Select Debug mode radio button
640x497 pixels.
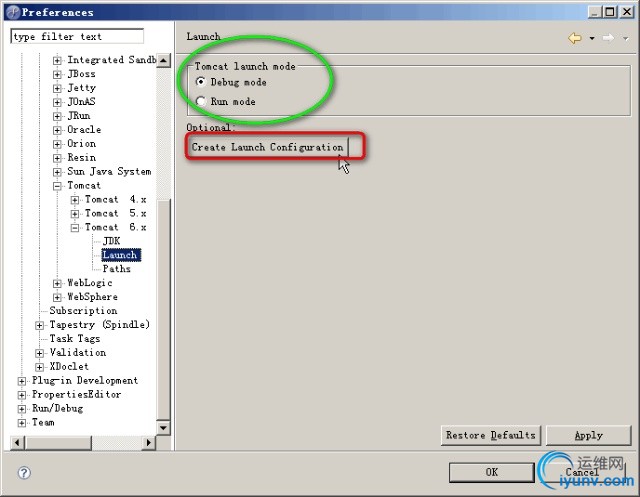(x=201, y=82)
